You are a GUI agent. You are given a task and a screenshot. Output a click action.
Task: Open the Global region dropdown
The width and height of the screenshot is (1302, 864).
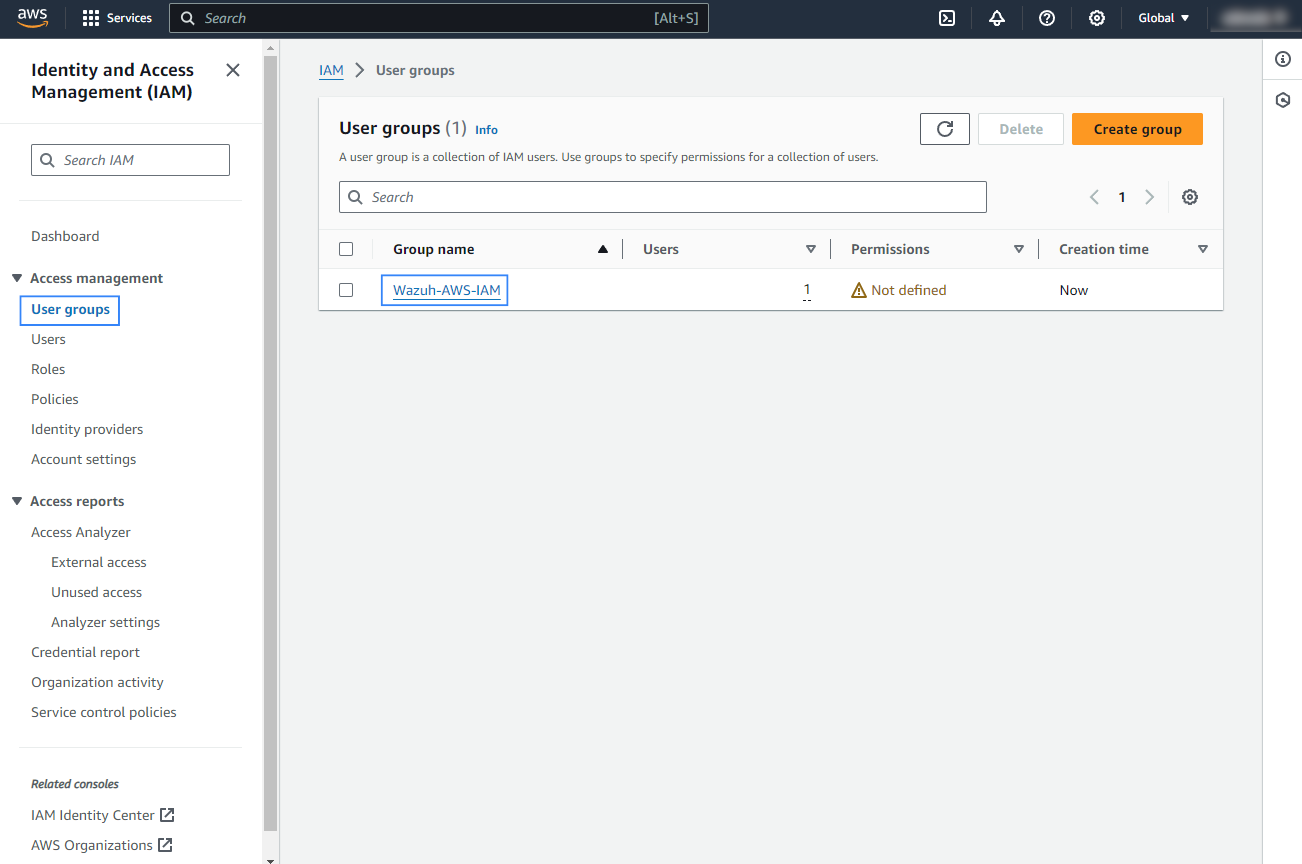pos(1164,18)
